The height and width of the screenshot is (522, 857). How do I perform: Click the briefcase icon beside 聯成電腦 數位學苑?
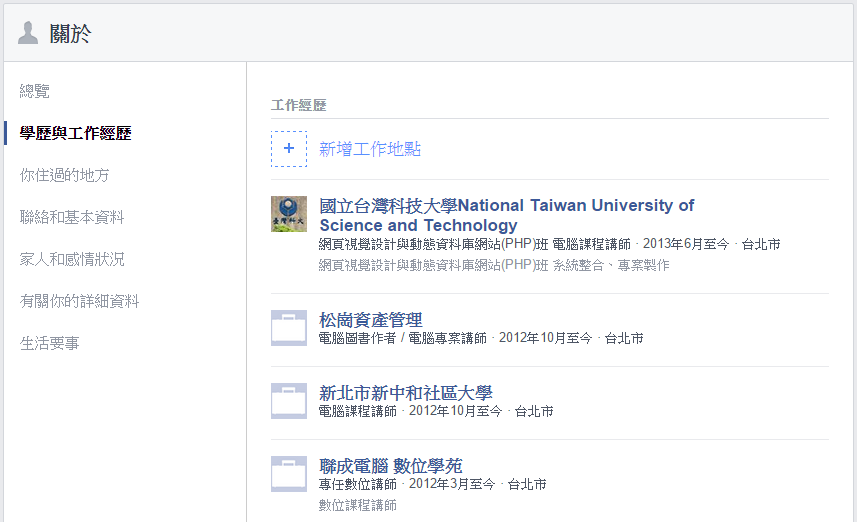click(289, 474)
